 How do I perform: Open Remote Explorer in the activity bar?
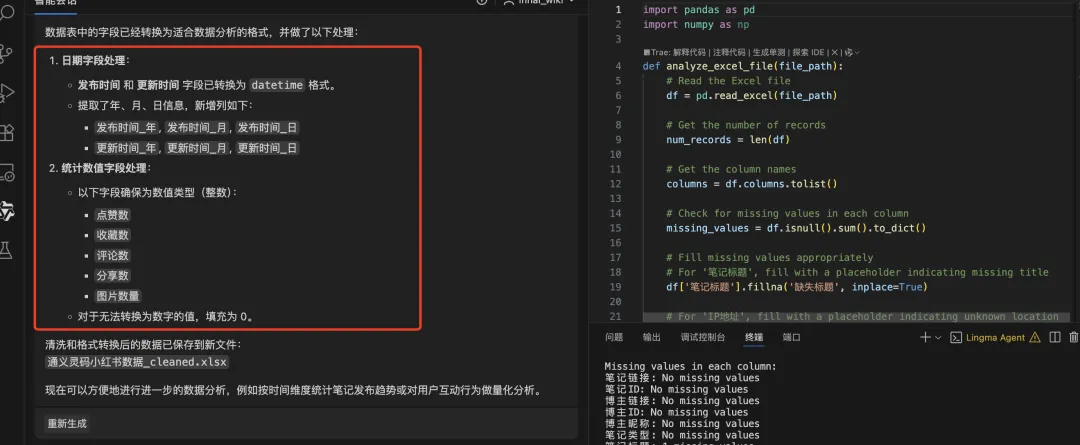point(6,172)
